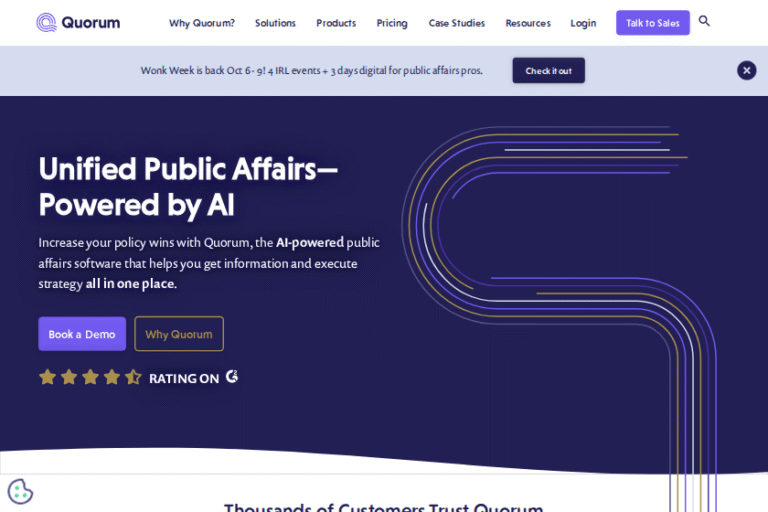Expand the Resources navigation menu
Image resolution: width=768 pixels, height=512 pixels.
[527, 23]
